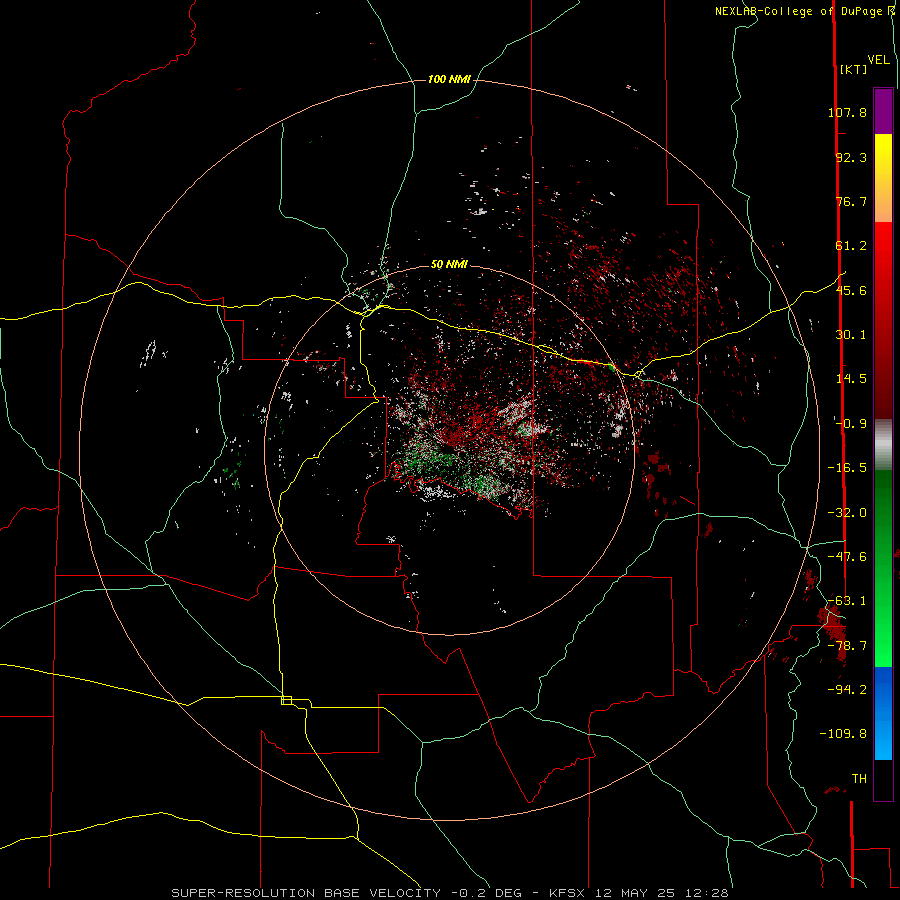Pick the red segment of the velocity scale
This screenshot has height=900, width=900.
[883, 320]
